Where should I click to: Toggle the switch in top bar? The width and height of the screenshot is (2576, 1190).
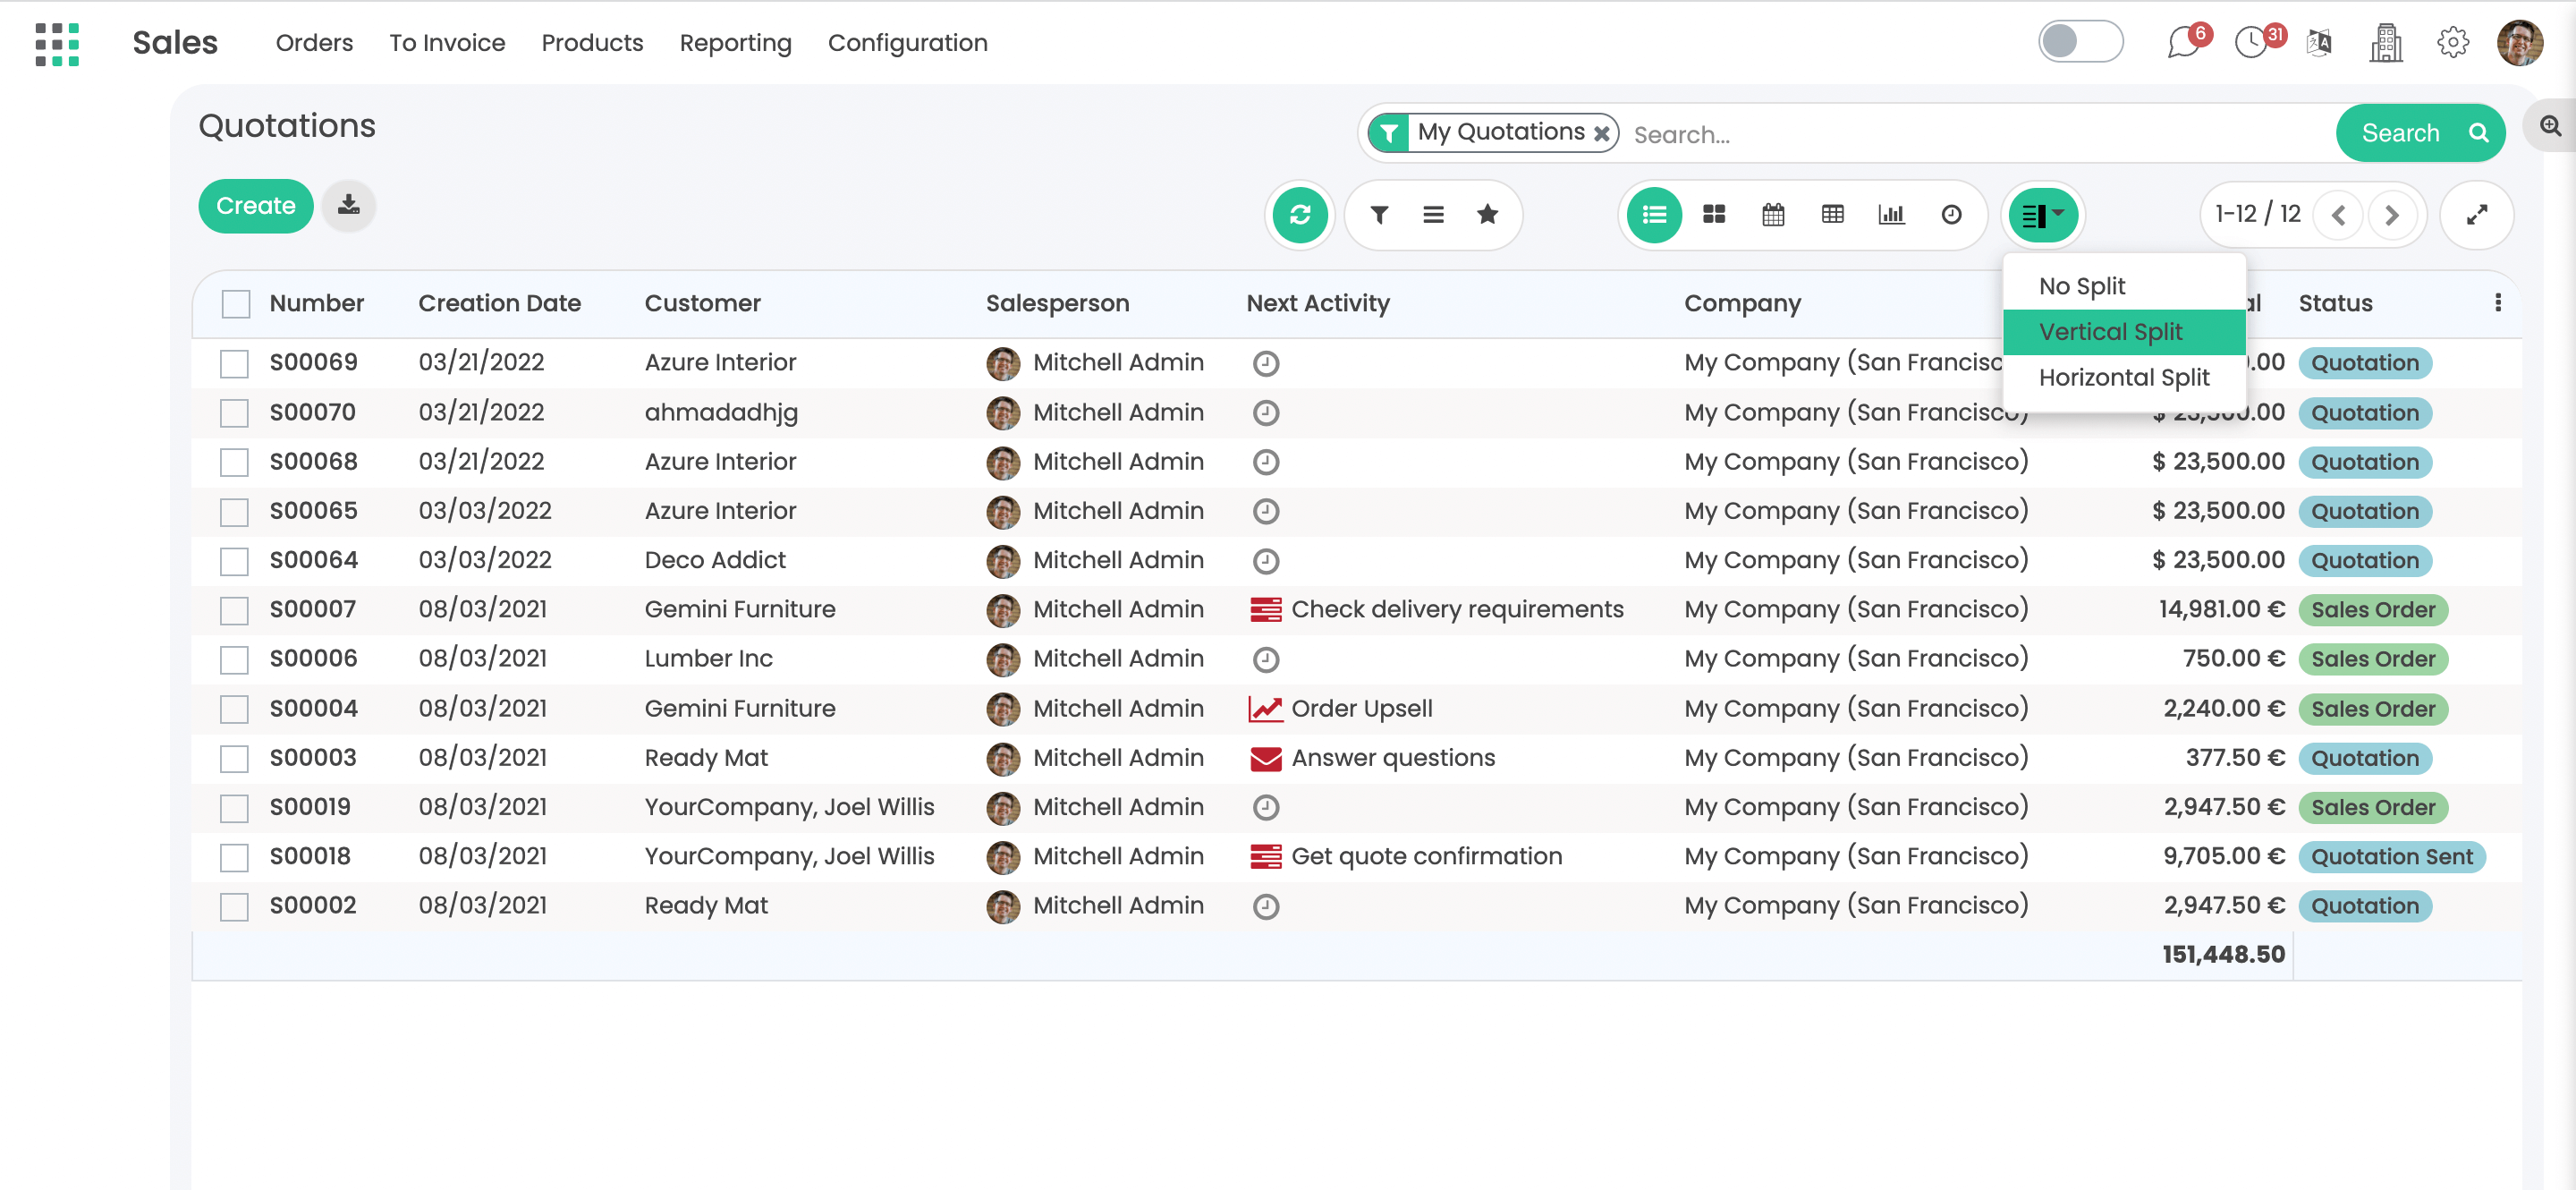(x=2080, y=42)
